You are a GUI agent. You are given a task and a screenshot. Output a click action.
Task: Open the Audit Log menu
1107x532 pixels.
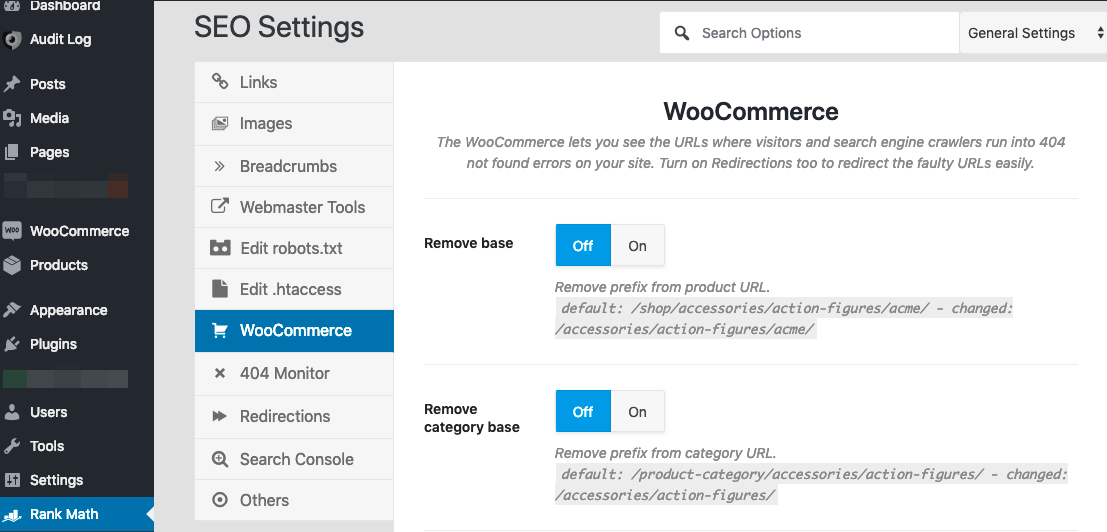(77, 40)
